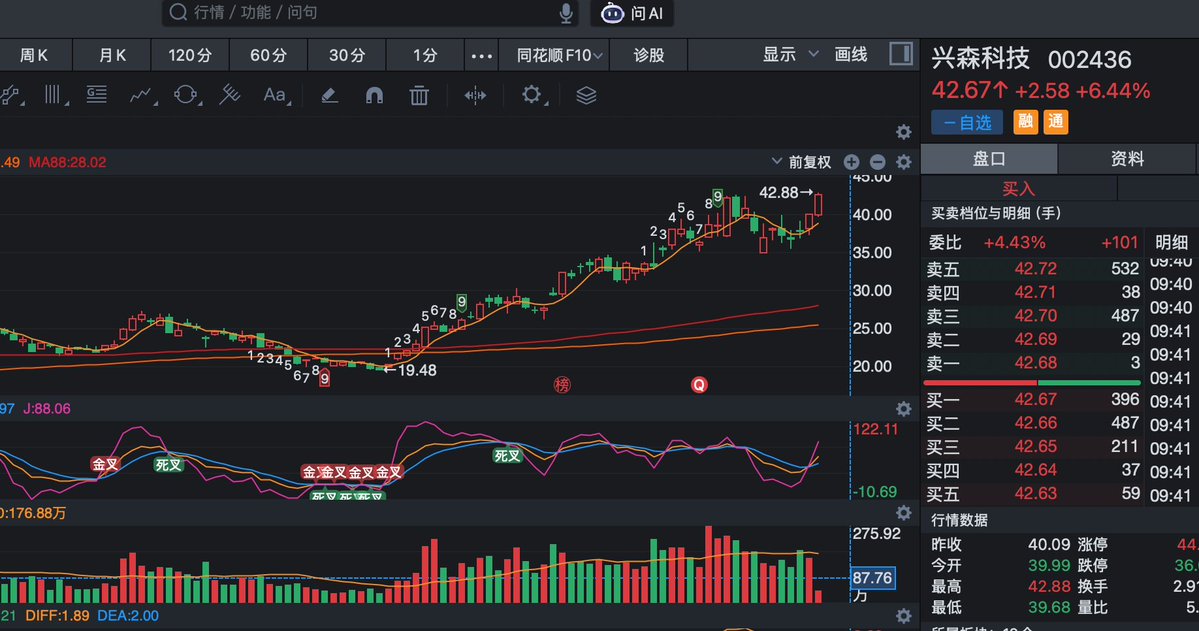The height and width of the screenshot is (631, 1199).
Task: Select the range measure tool
Action: click(475, 95)
